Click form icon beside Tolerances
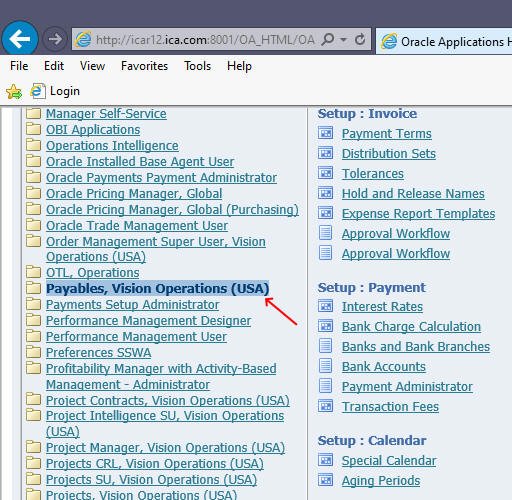Image resolution: width=512 pixels, height=500 pixels. coord(326,173)
